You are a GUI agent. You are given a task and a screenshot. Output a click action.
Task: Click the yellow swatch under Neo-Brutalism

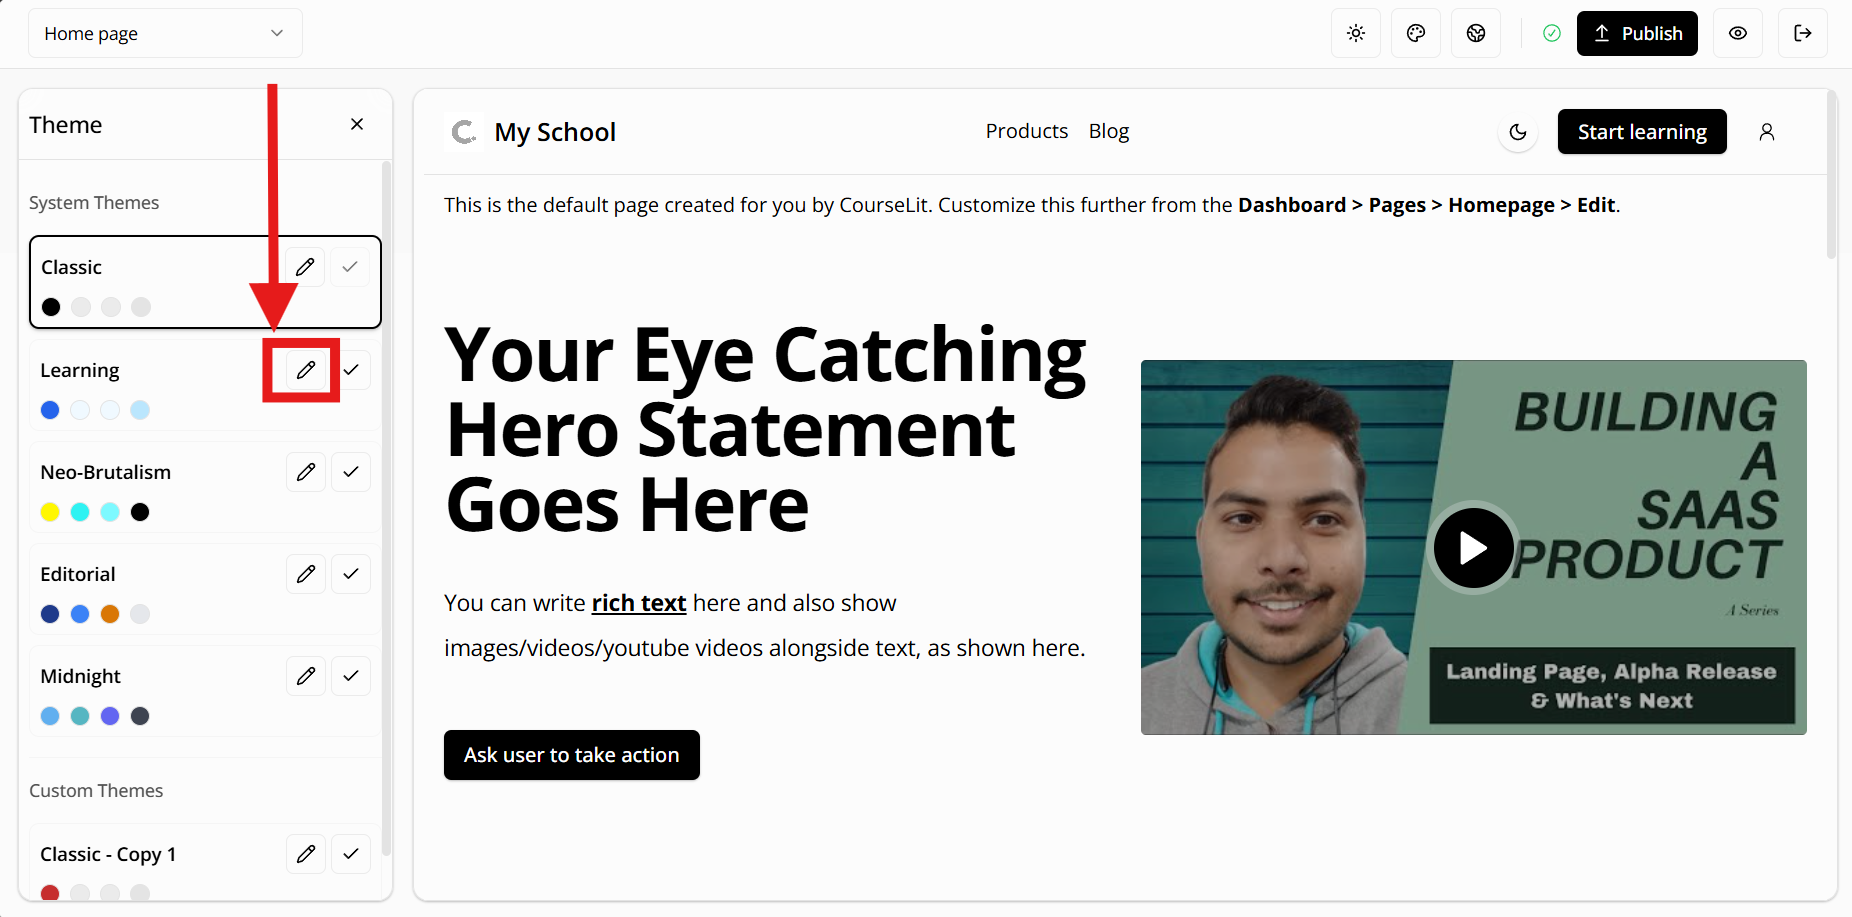[x=50, y=512]
